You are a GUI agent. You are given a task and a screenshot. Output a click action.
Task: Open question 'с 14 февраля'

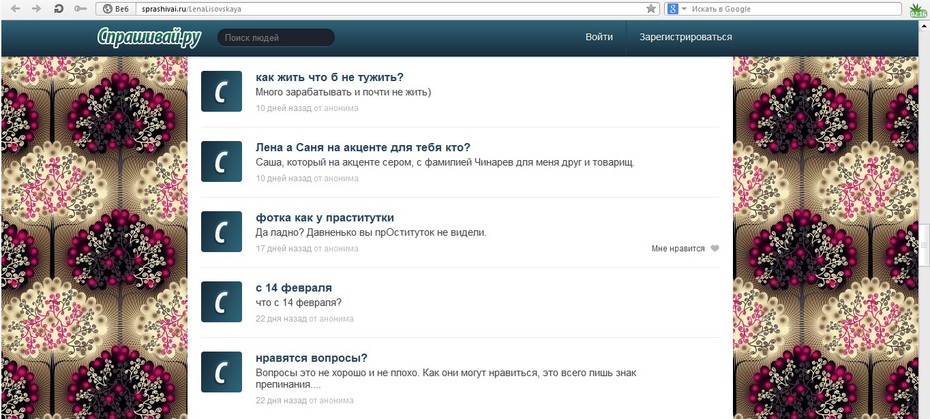click(294, 288)
